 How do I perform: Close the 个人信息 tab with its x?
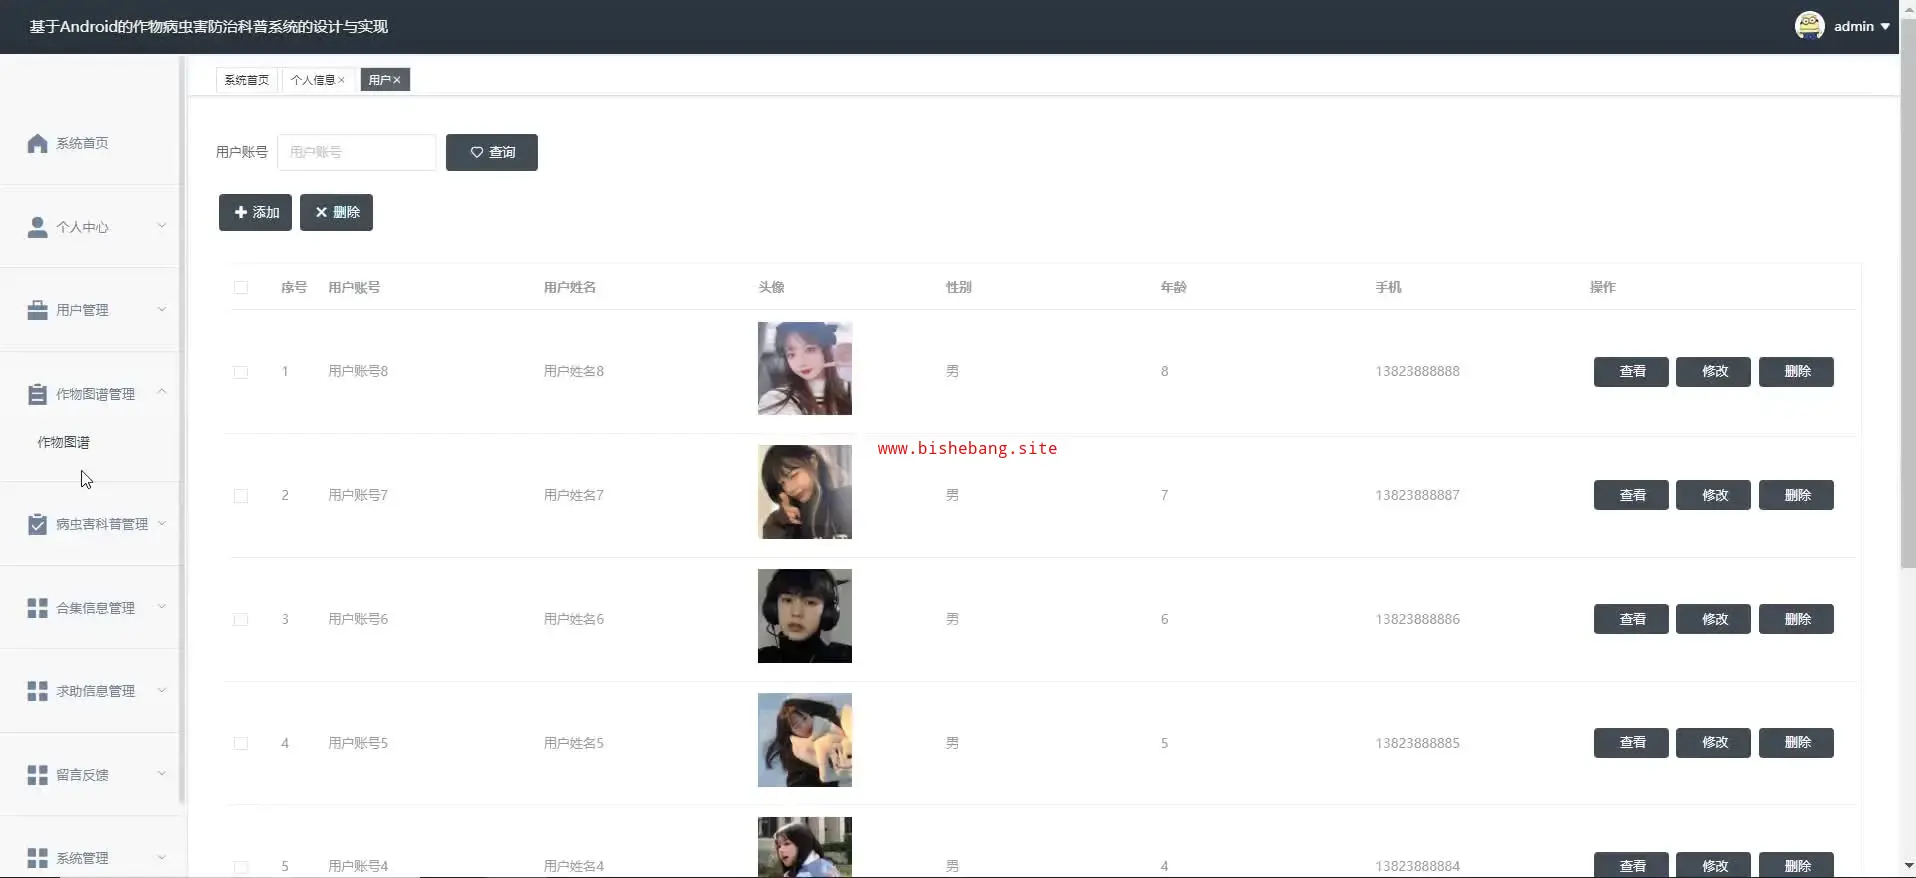[341, 80]
